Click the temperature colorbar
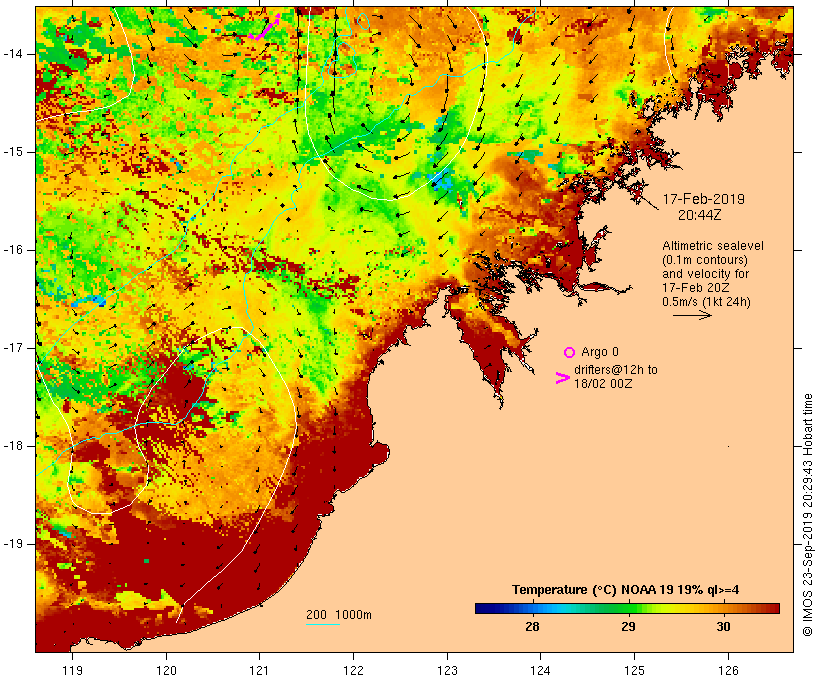Viewport: 820px width, 680px height. coord(628,608)
